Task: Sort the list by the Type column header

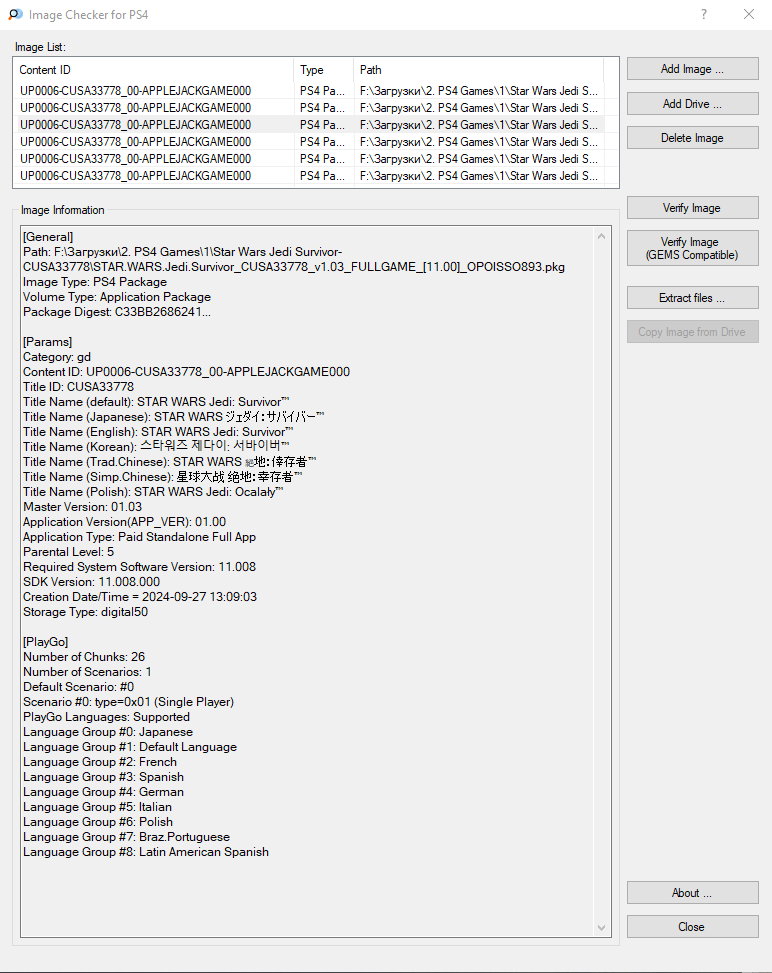Action: pyautogui.click(x=323, y=70)
